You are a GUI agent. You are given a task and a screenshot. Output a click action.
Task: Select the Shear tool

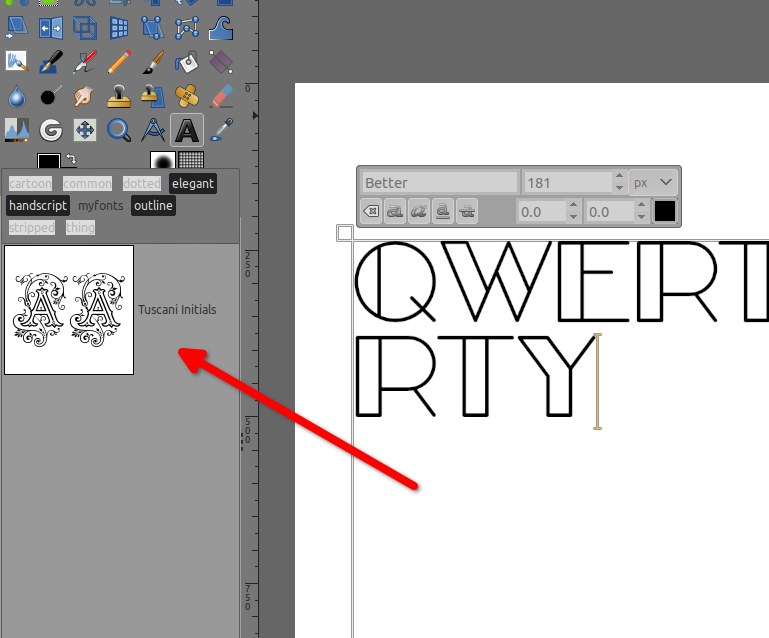[x=17, y=28]
